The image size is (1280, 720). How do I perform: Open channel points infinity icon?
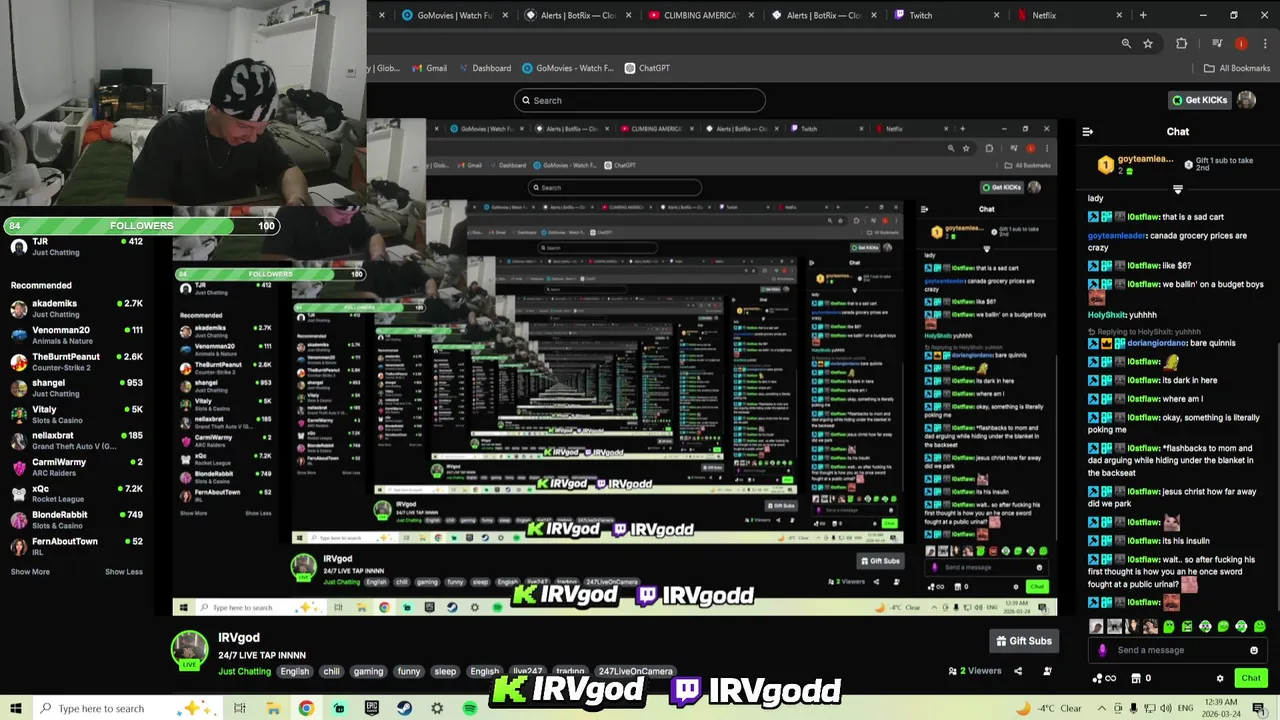point(1105,678)
